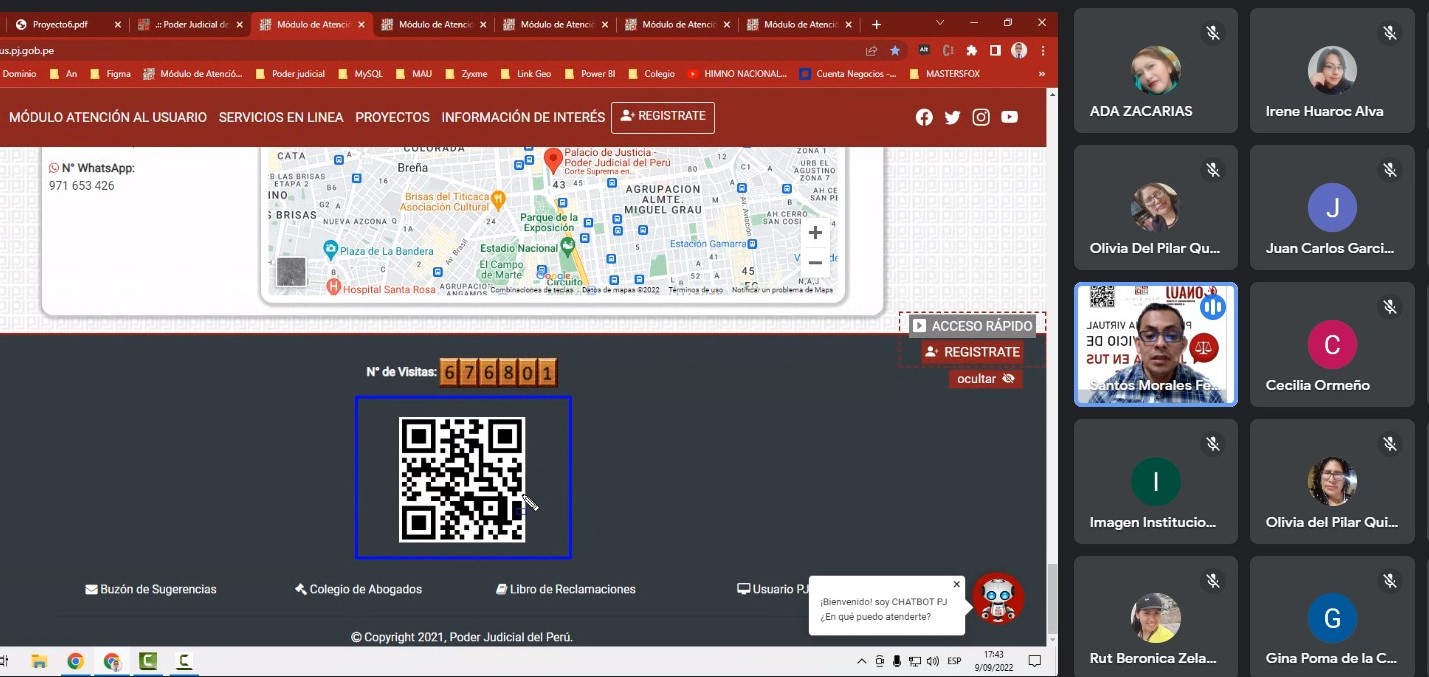Show hidden system tray icons chevron

coord(862,661)
